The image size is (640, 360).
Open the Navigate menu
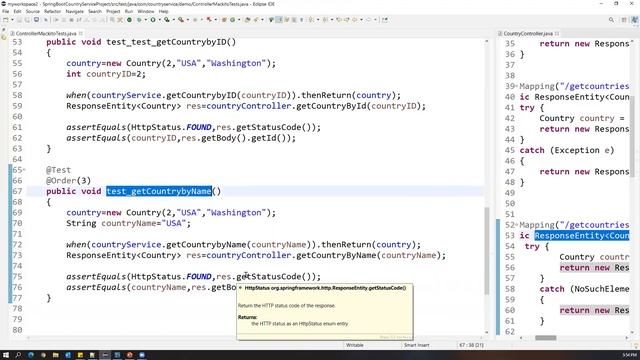pos(74,11)
